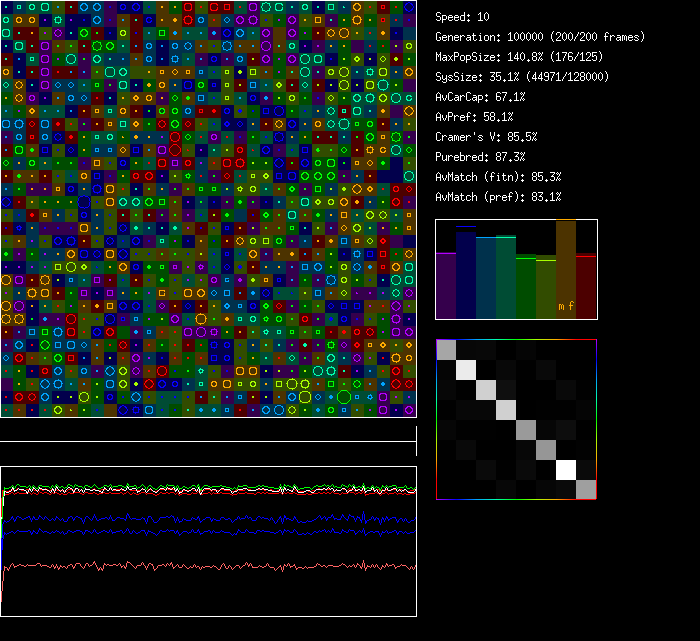Click the bright green histogram bar
Image resolution: width=700 pixels, height=641 pixels.
526,289
